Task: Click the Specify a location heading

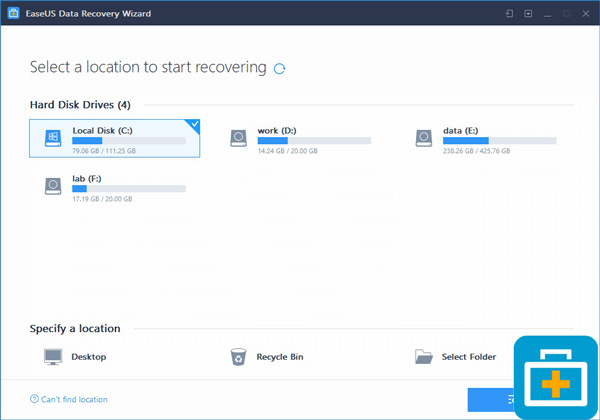Action: (75, 329)
